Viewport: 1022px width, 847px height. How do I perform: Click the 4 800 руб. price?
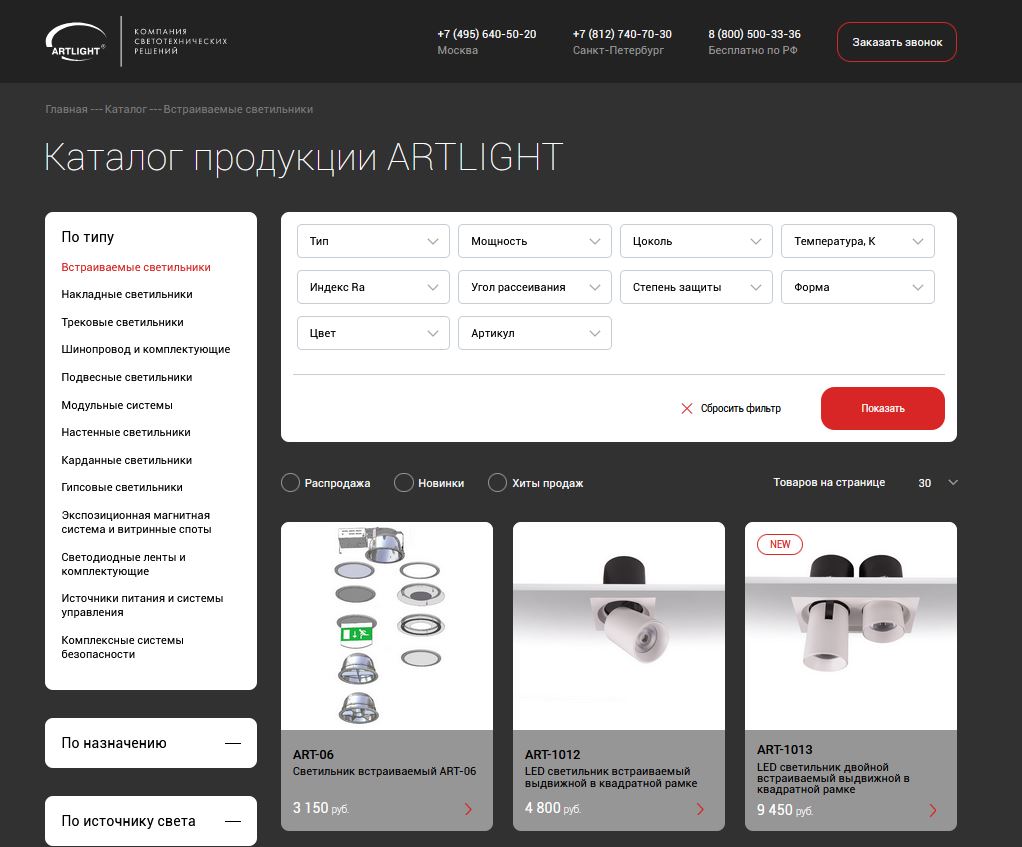tap(553, 808)
